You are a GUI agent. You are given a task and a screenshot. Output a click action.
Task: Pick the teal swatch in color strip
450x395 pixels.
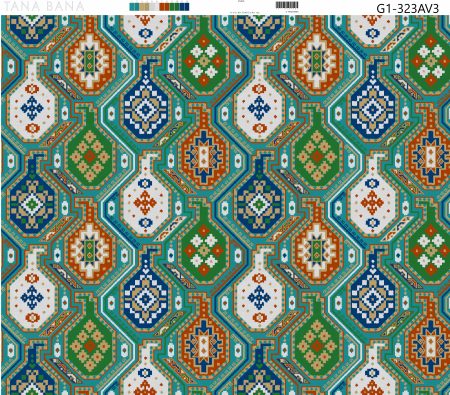point(134,7)
